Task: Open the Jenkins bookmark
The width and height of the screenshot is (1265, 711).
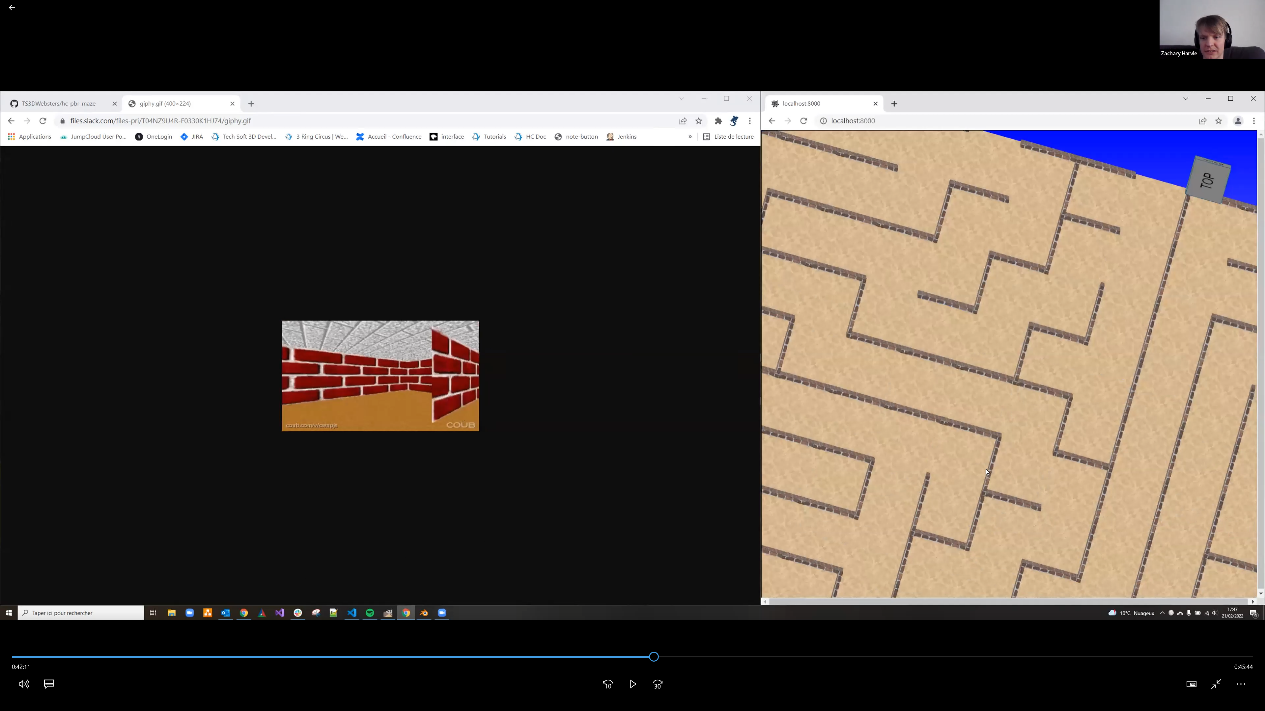Action: [x=622, y=137]
